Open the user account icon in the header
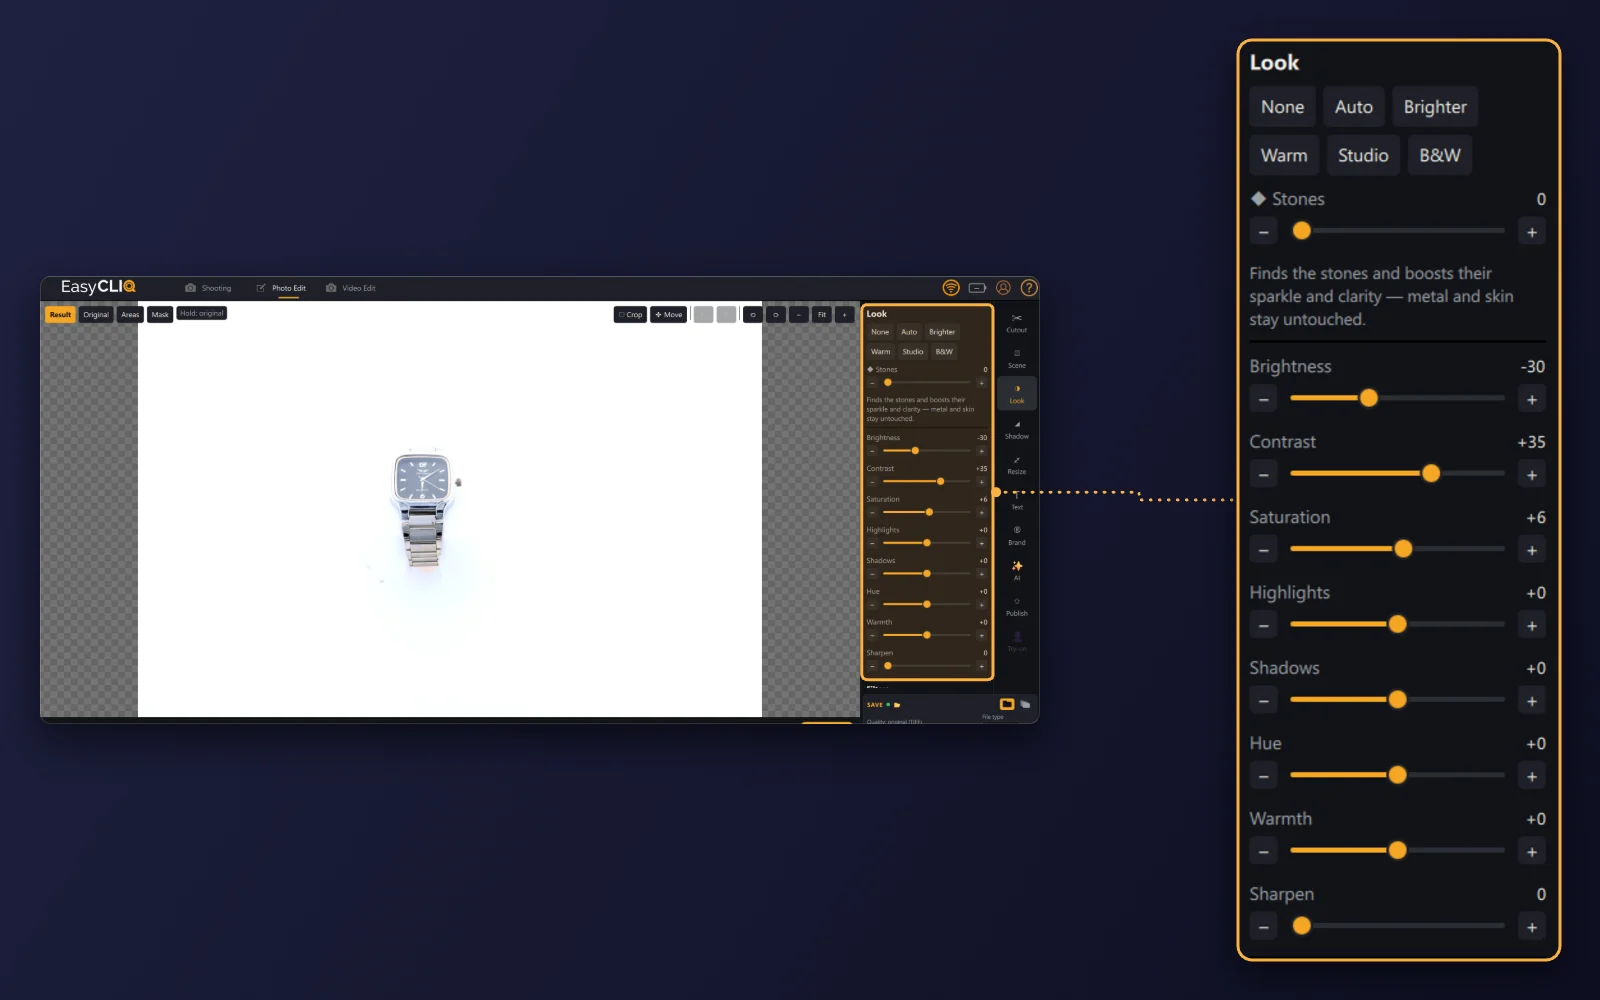Viewport: 1600px width, 1000px height. (1003, 288)
